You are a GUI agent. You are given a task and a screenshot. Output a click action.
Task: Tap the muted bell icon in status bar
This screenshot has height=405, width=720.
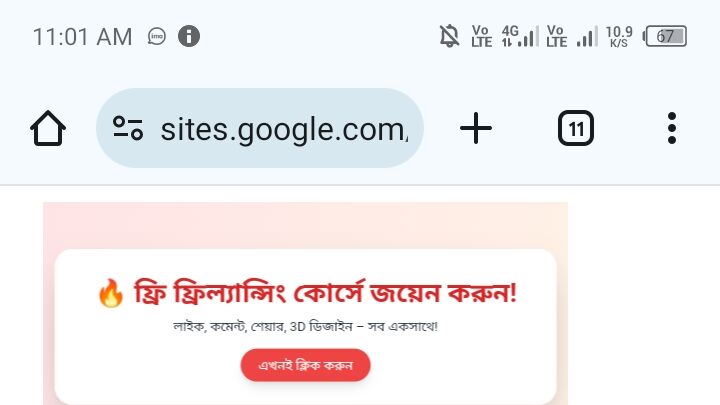tap(449, 36)
